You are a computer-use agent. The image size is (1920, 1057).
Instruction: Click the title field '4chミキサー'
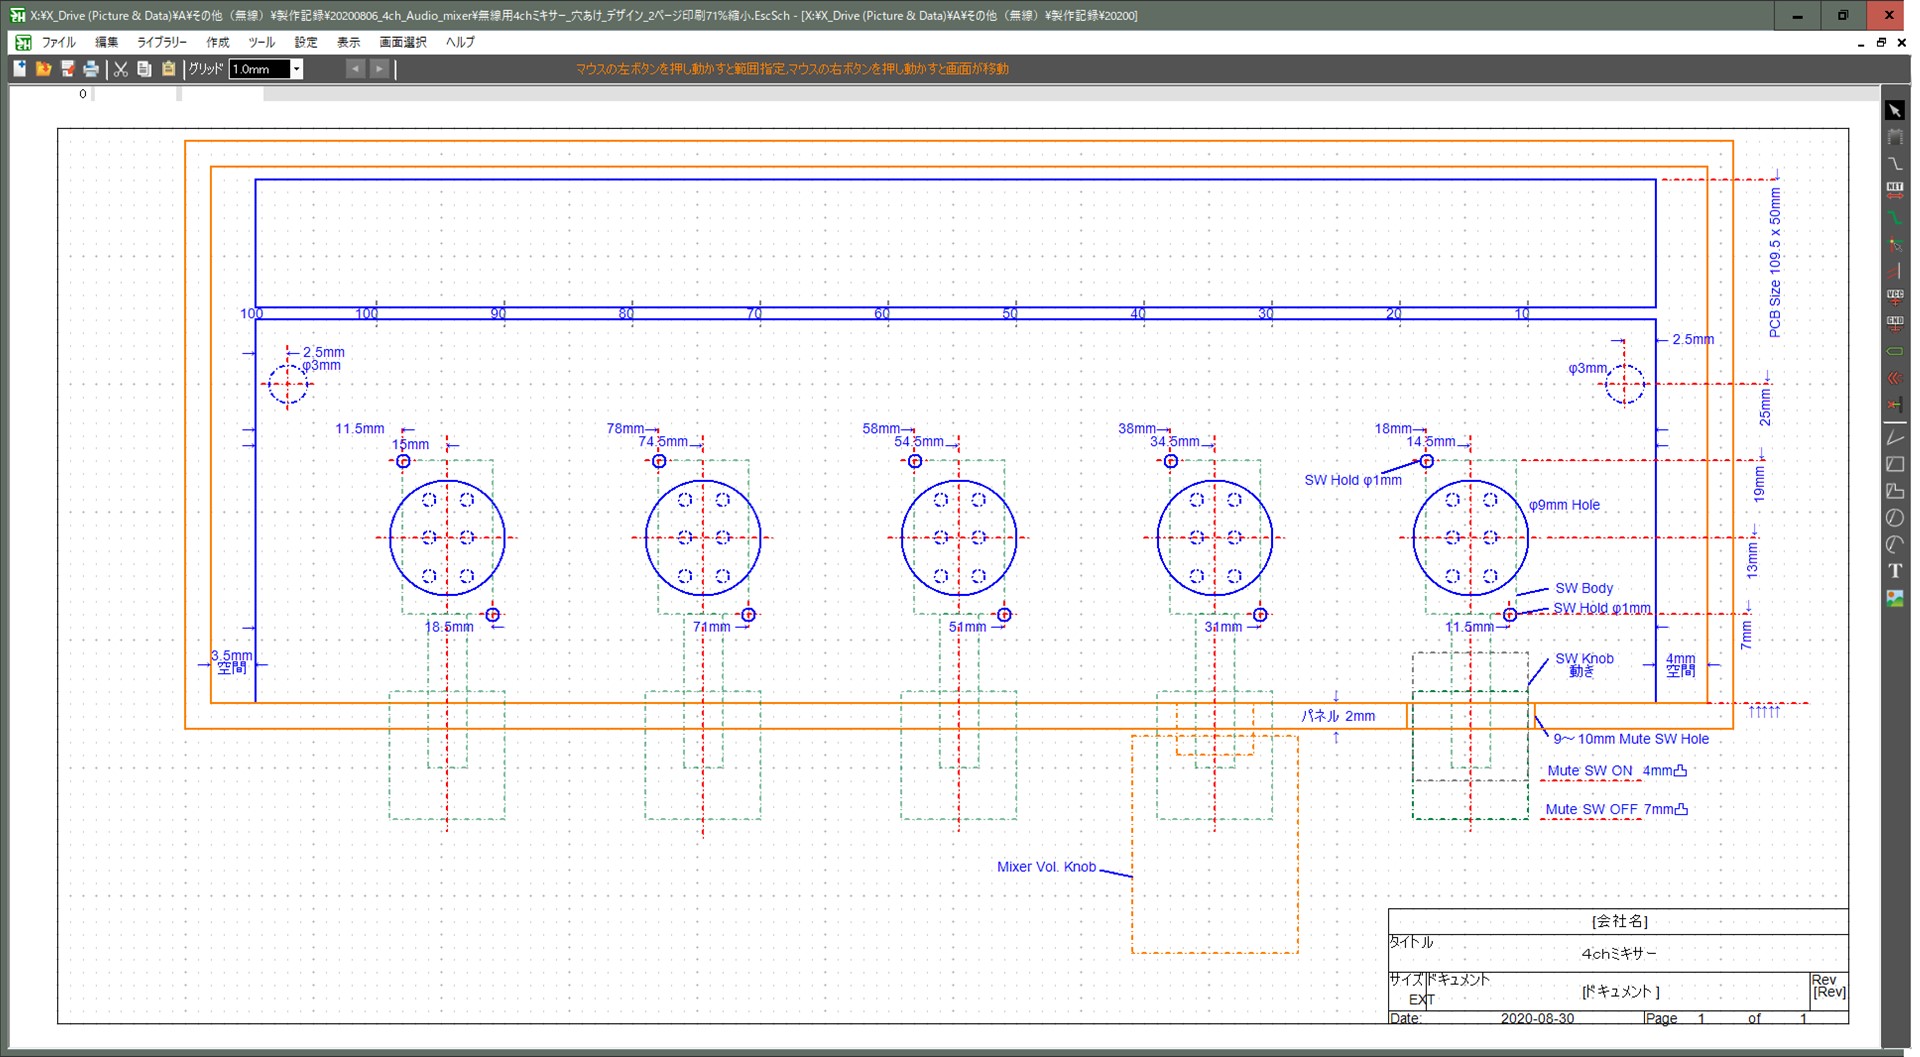pyautogui.click(x=1619, y=954)
